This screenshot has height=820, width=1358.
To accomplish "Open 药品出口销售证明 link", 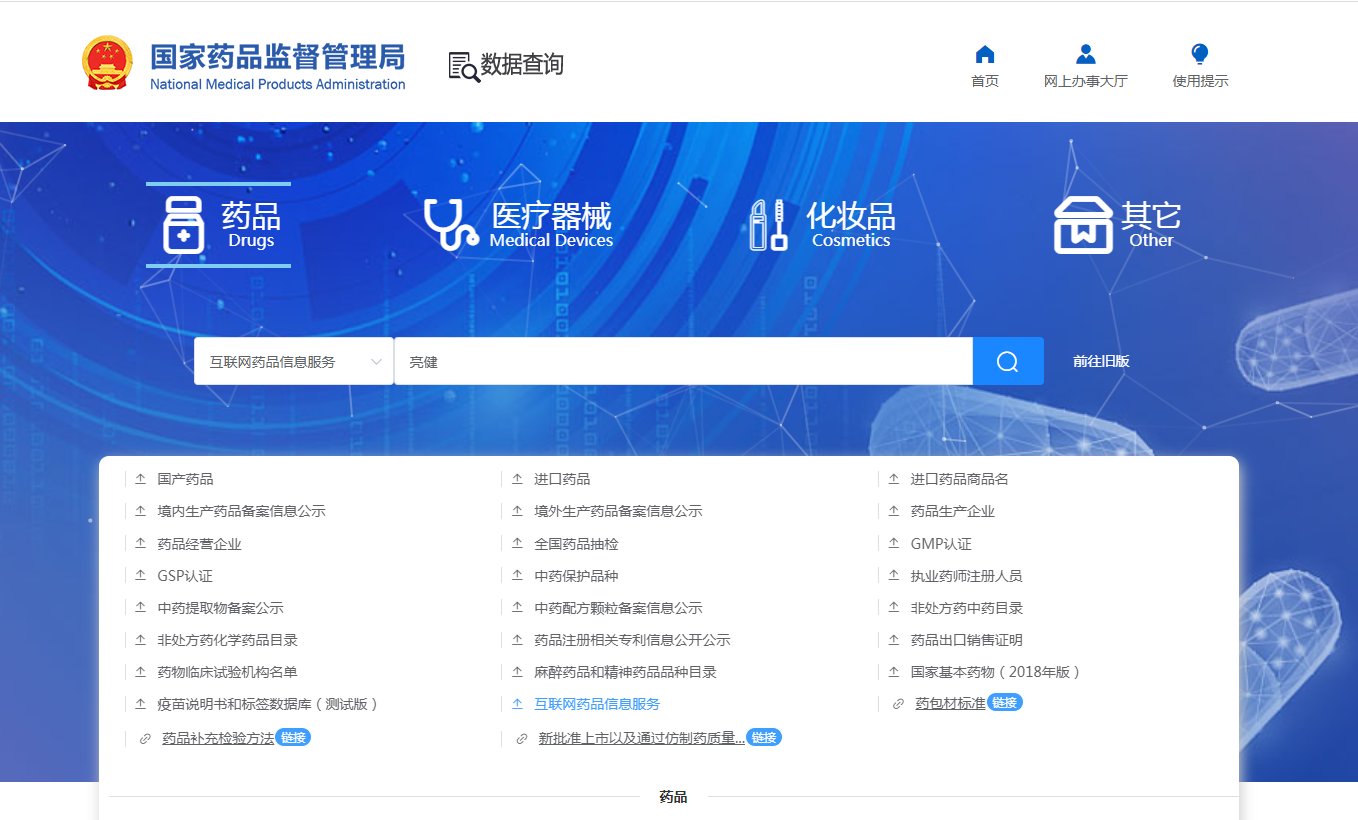I will (x=966, y=640).
